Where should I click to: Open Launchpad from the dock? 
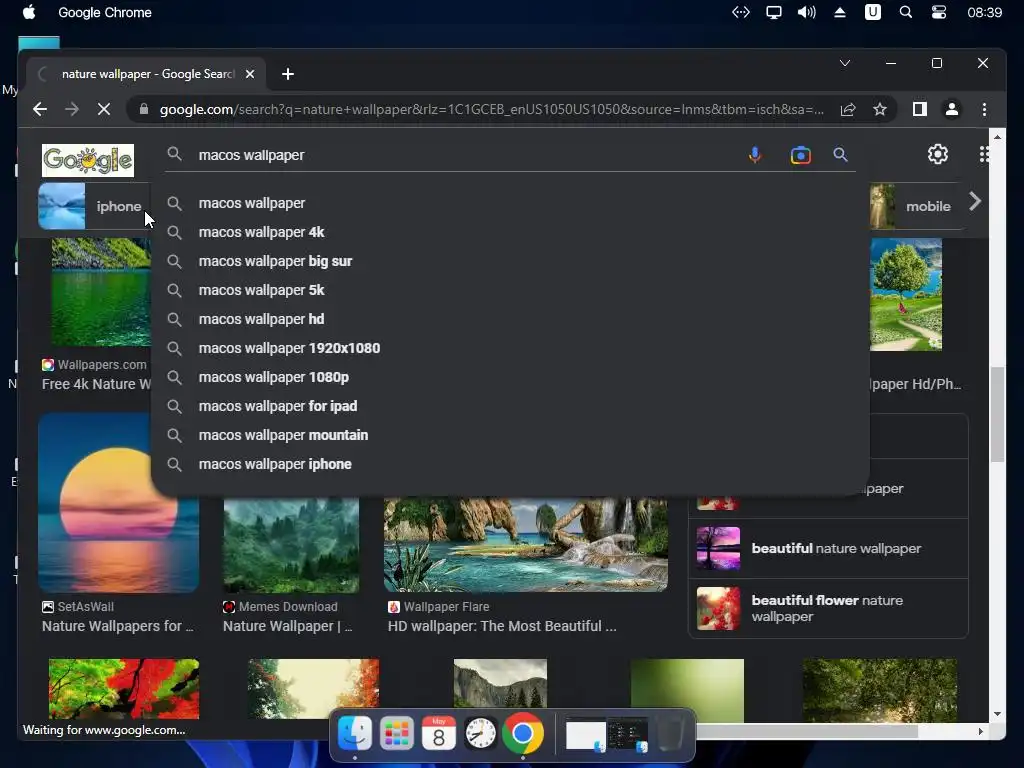pos(396,733)
